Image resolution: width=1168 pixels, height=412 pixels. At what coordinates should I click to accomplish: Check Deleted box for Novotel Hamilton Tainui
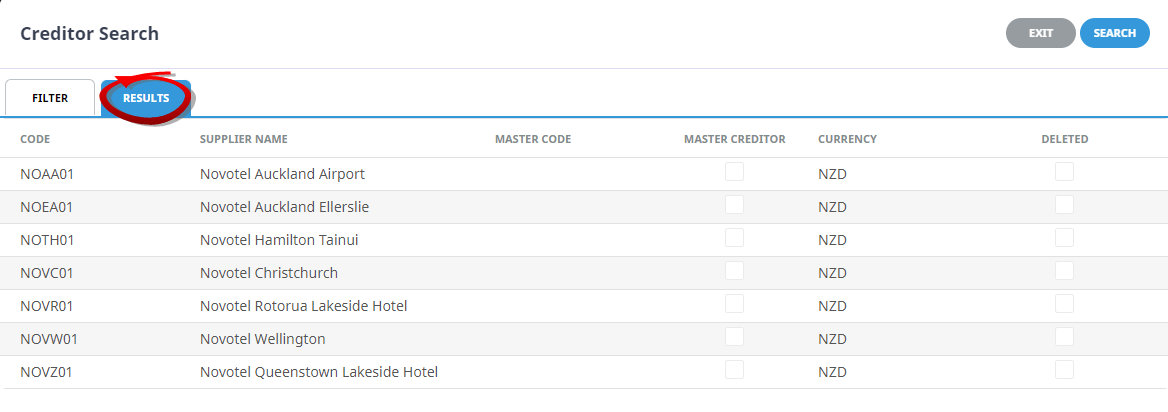(1064, 239)
